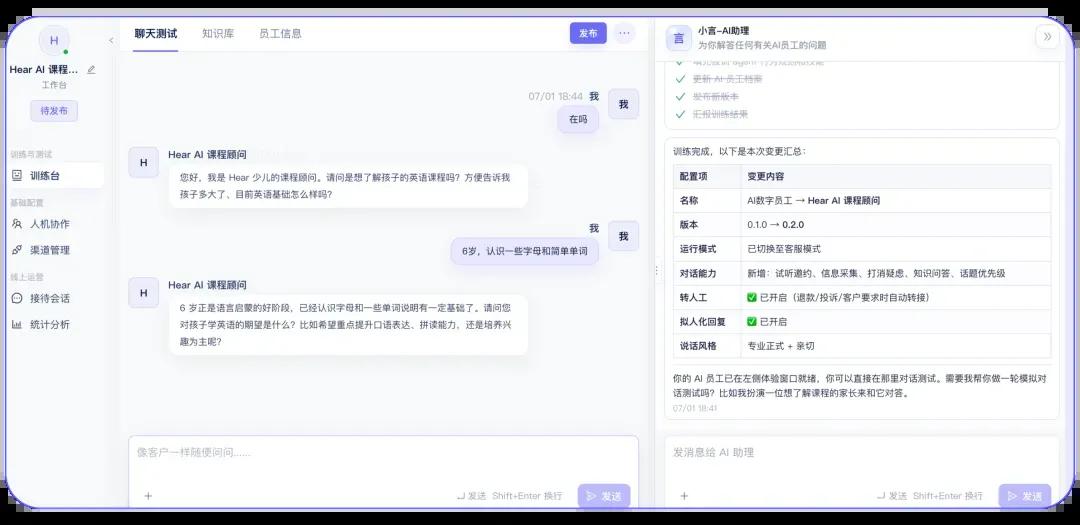The image size is (1080, 525).
Task: Click 发送 button in the AI assistant panel
Action: [1025, 496]
